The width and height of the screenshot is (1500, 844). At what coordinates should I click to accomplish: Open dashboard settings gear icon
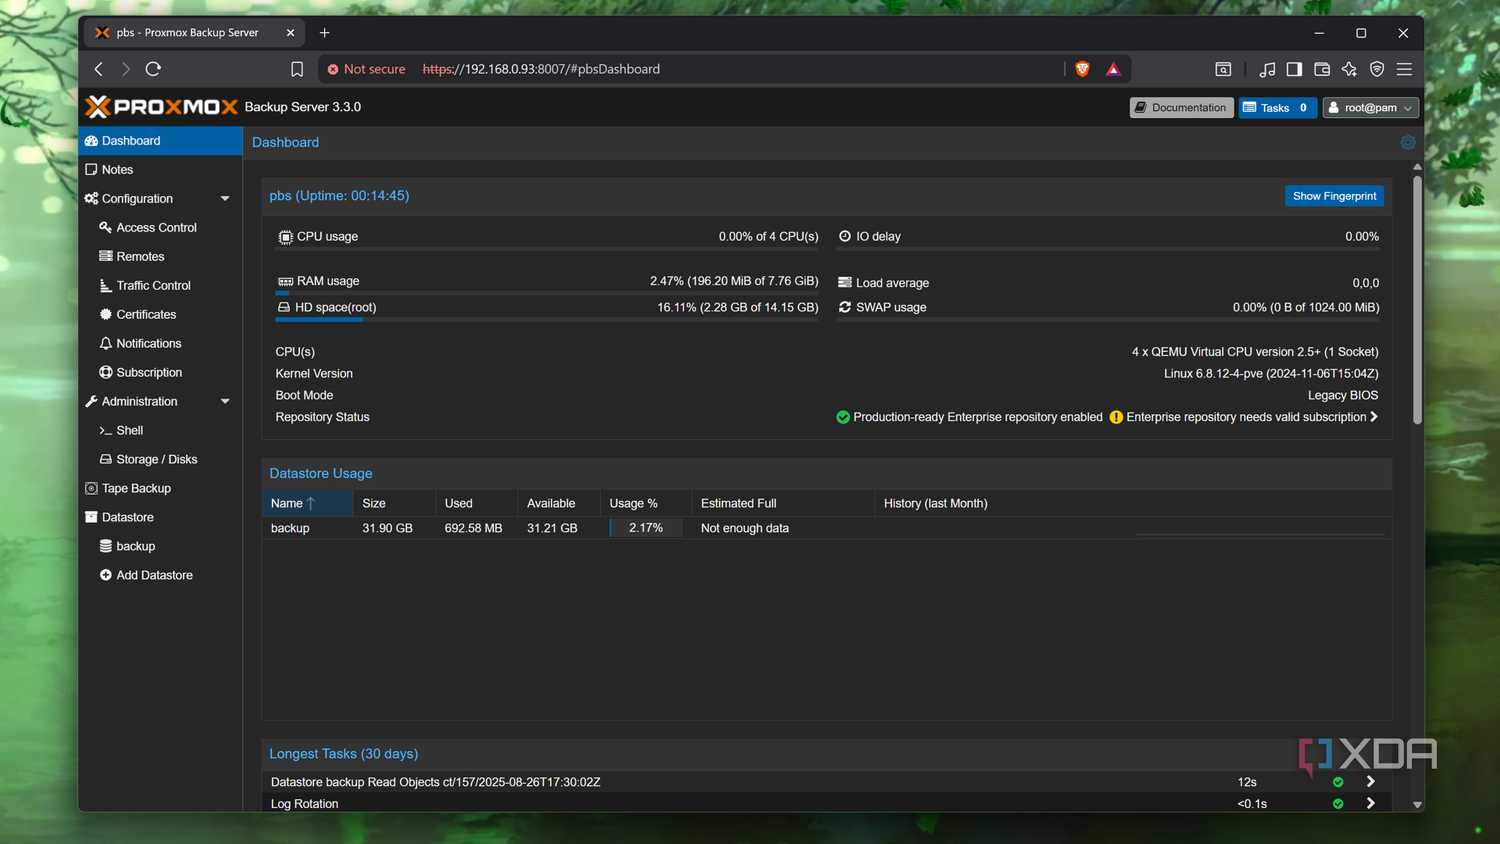(1407, 142)
